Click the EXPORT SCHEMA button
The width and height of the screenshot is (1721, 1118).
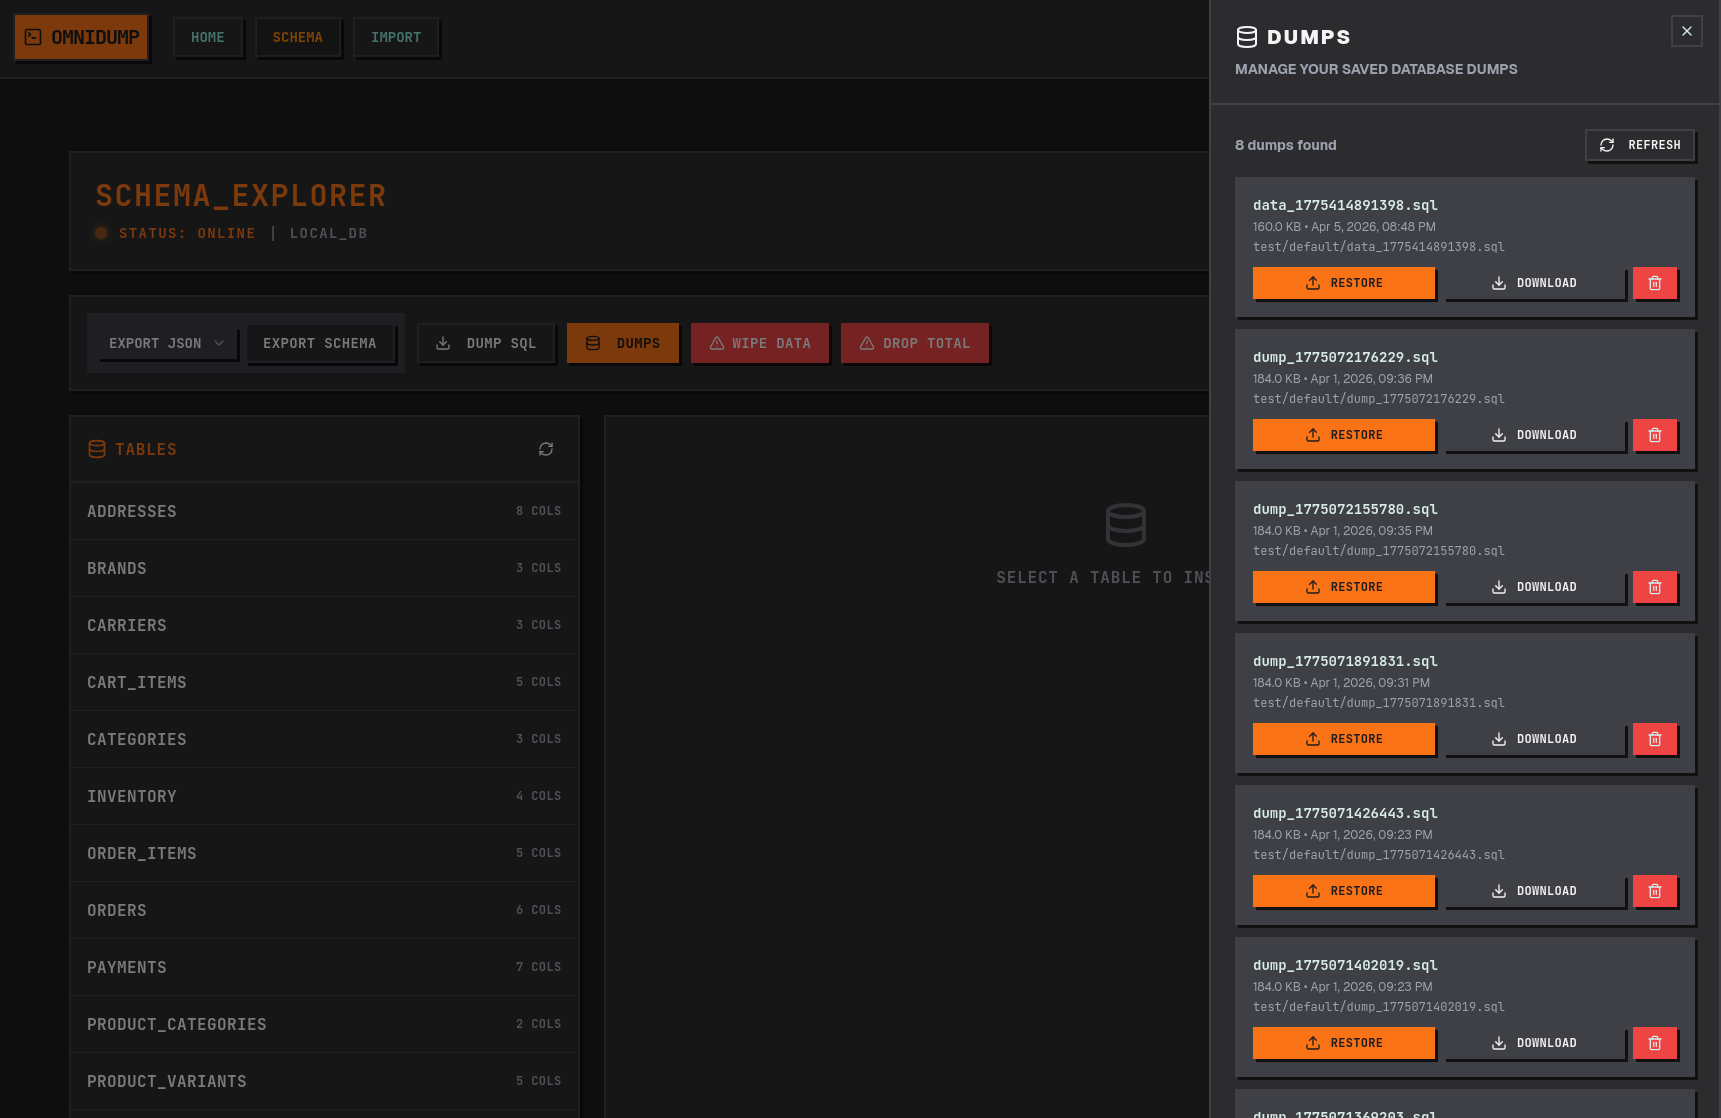point(321,343)
